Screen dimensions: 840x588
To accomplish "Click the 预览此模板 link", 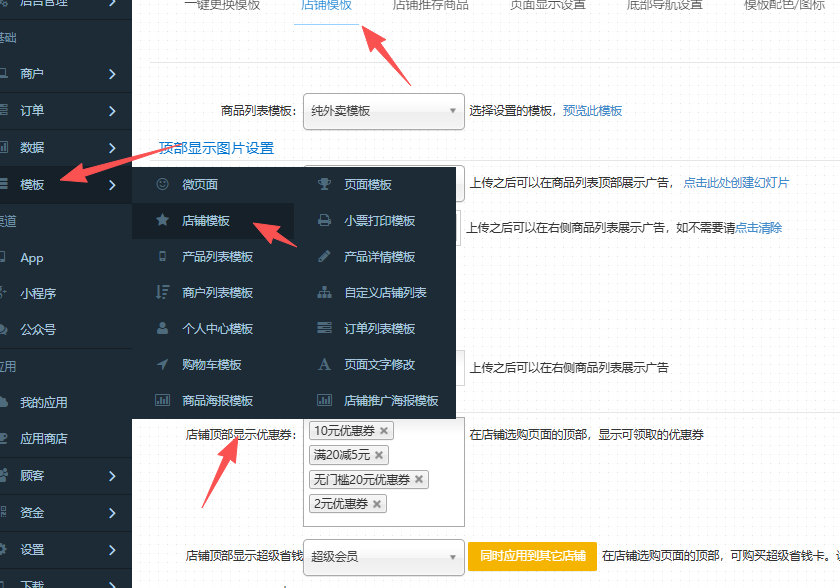I will point(592,111).
